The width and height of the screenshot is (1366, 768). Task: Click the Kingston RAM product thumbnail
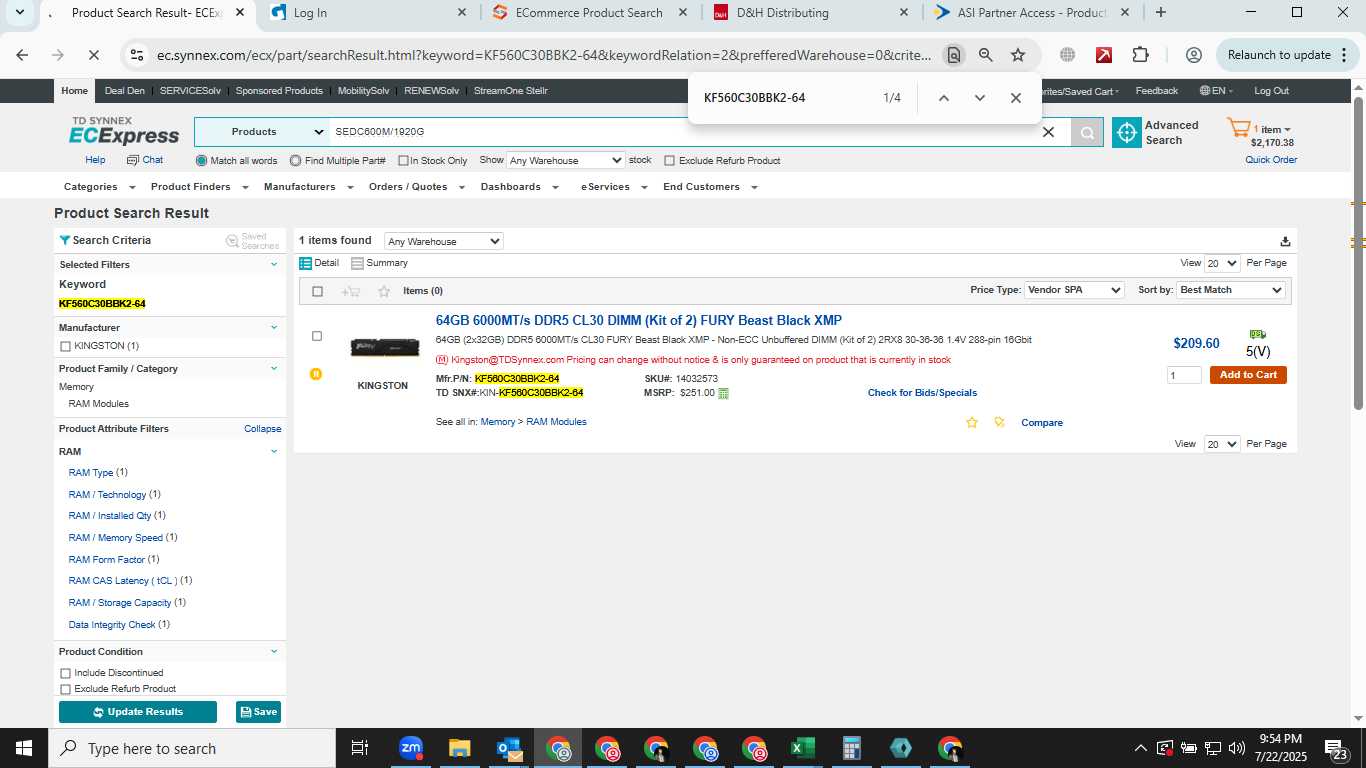[x=385, y=347]
